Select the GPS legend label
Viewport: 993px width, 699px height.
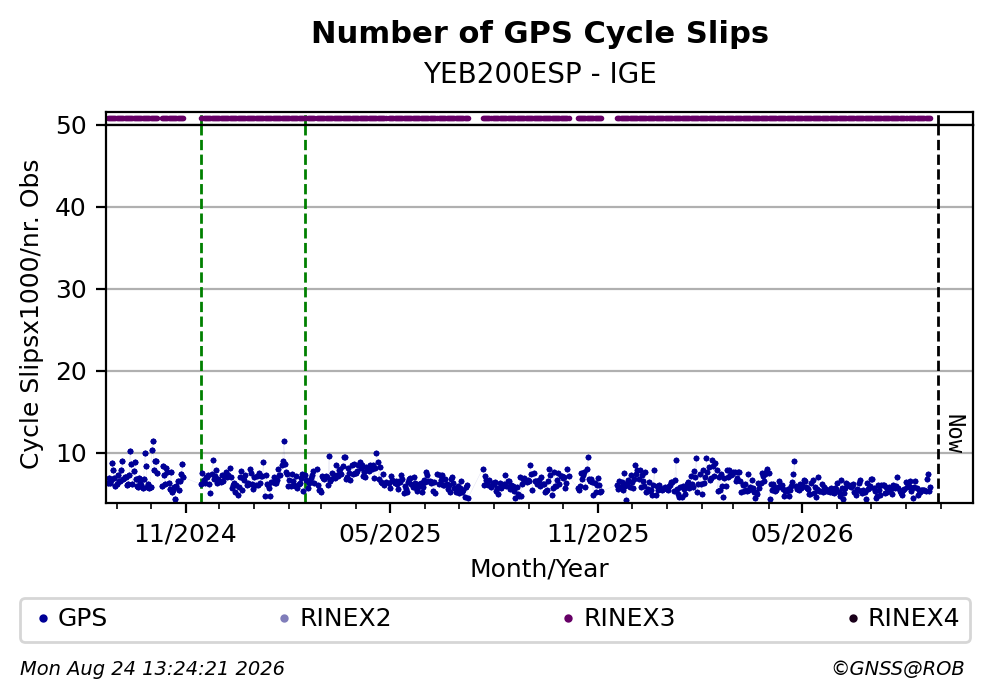coord(82,618)
